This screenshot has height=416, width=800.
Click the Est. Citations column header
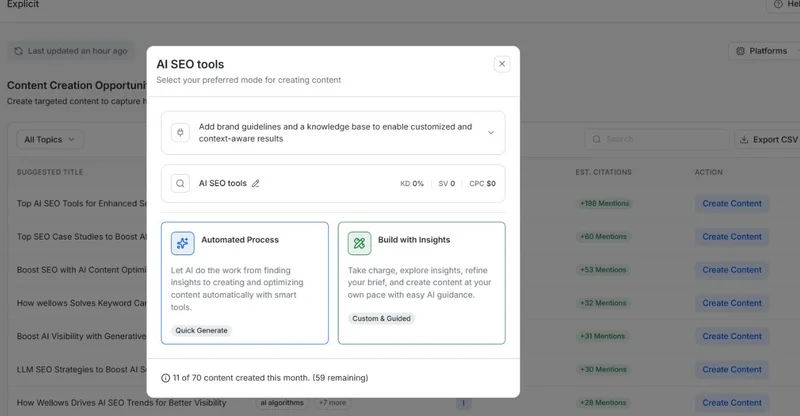click(603, 172)
